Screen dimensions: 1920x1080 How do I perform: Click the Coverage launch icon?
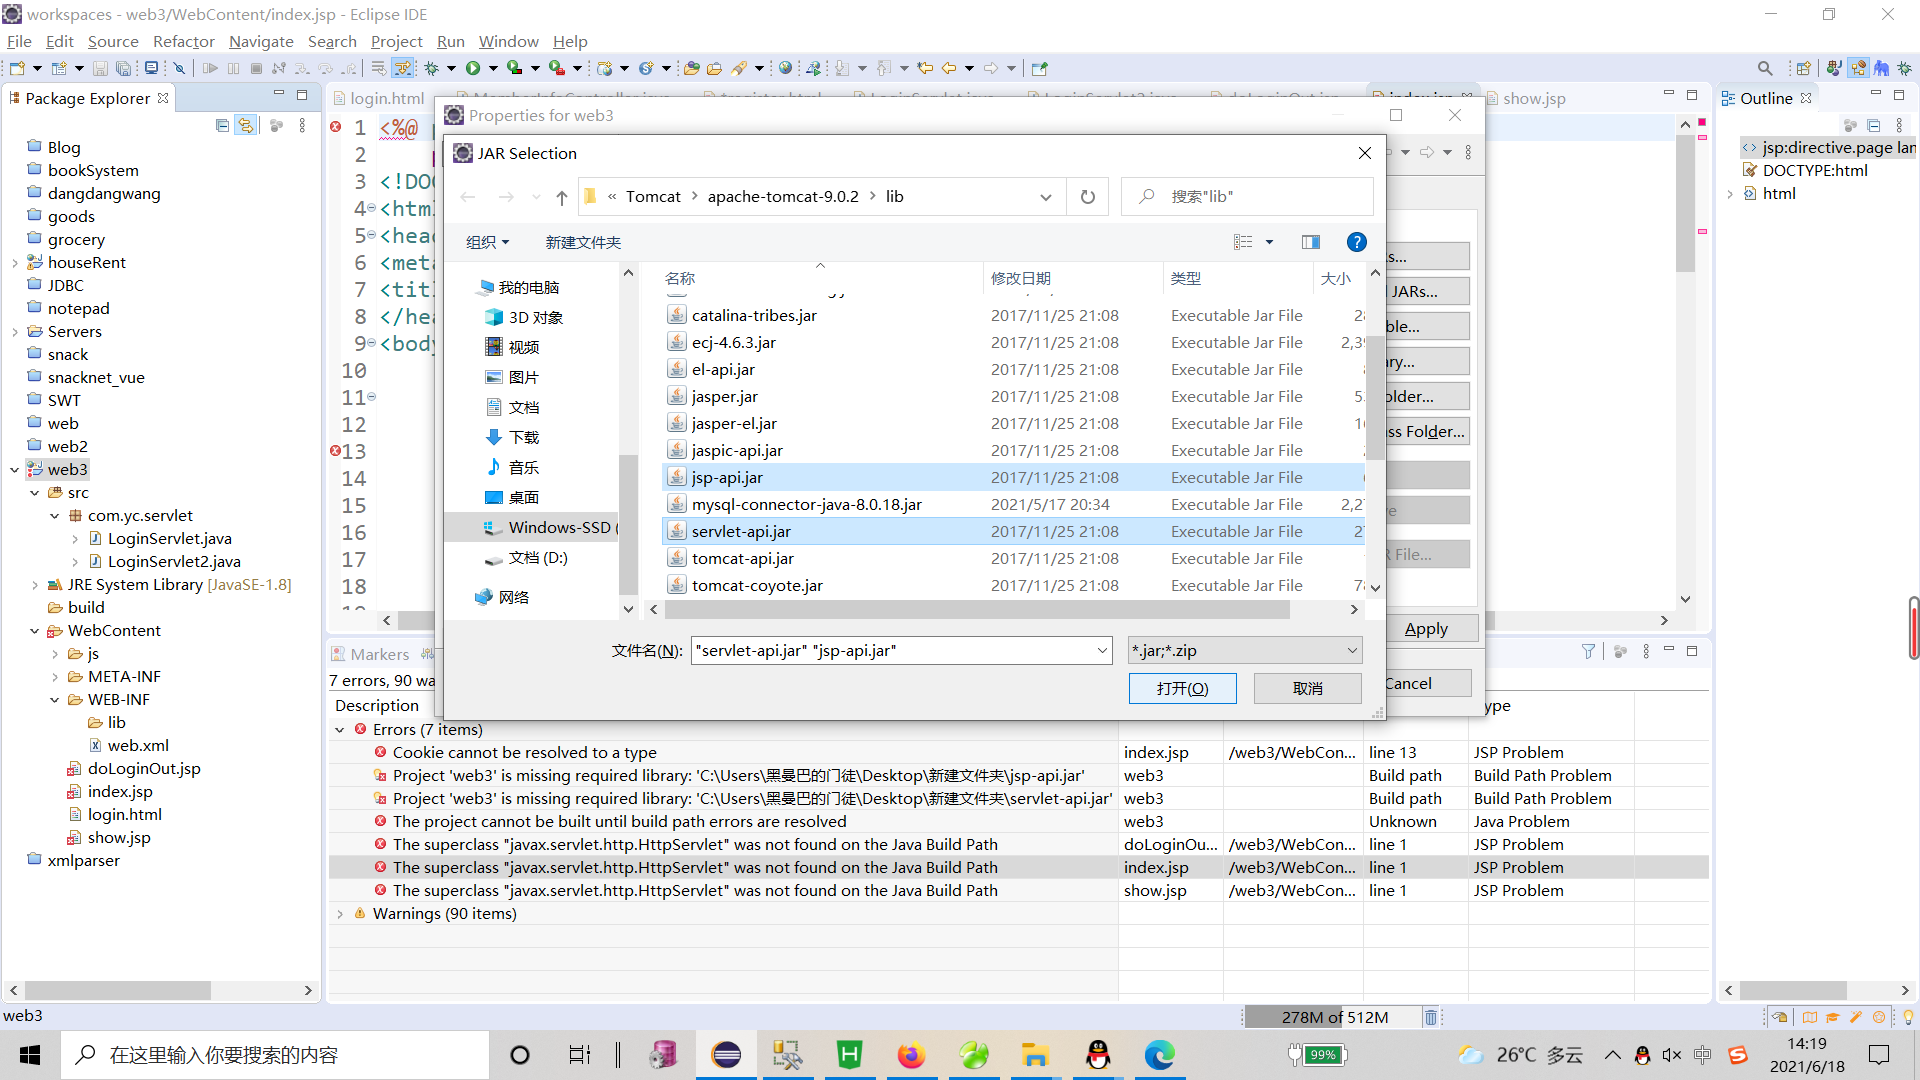515,68
